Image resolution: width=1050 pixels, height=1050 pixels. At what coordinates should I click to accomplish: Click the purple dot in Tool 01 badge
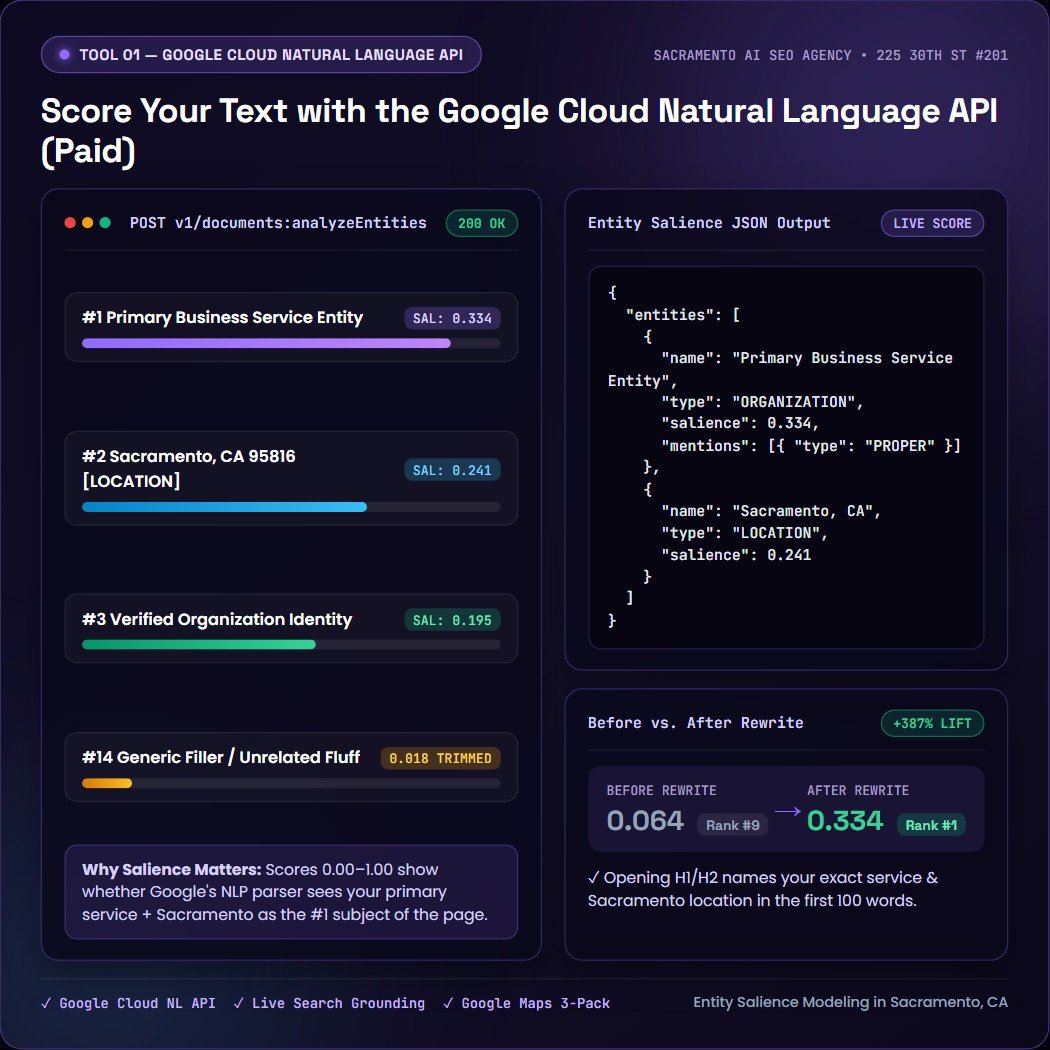[64, 55]
